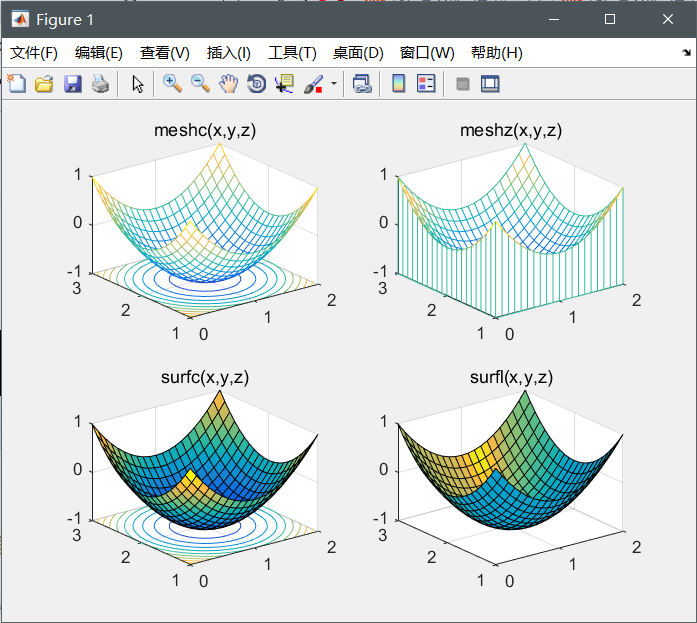Open file with the folder icon
The height and width of the screenshot is (623, 697).
(x=44, y=84)
